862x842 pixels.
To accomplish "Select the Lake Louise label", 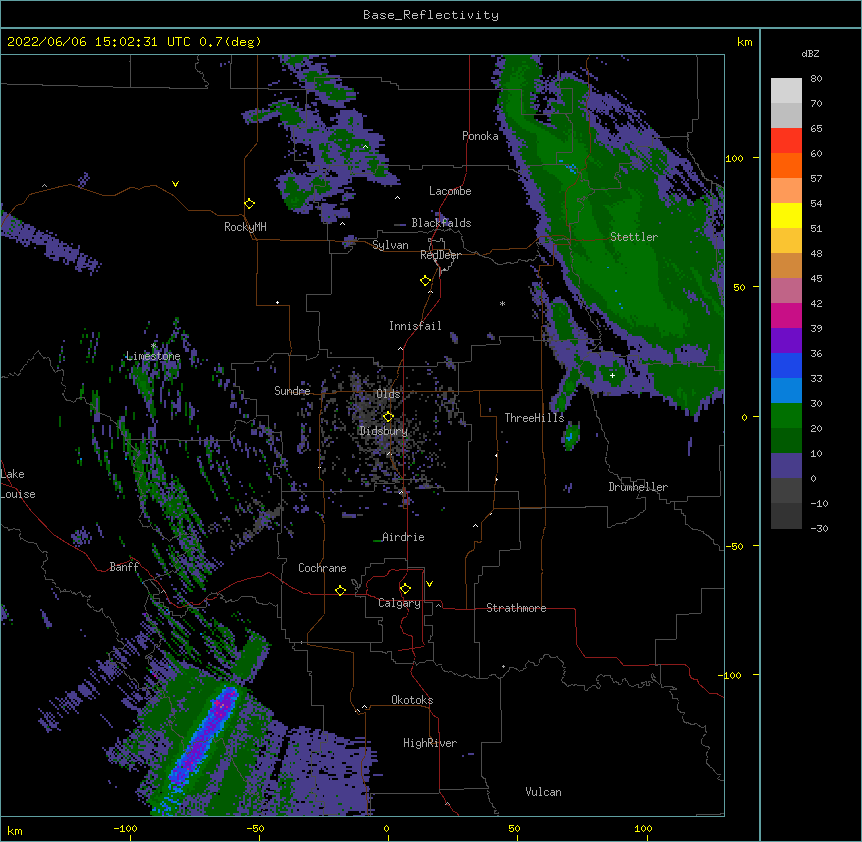I will [18, 484].
